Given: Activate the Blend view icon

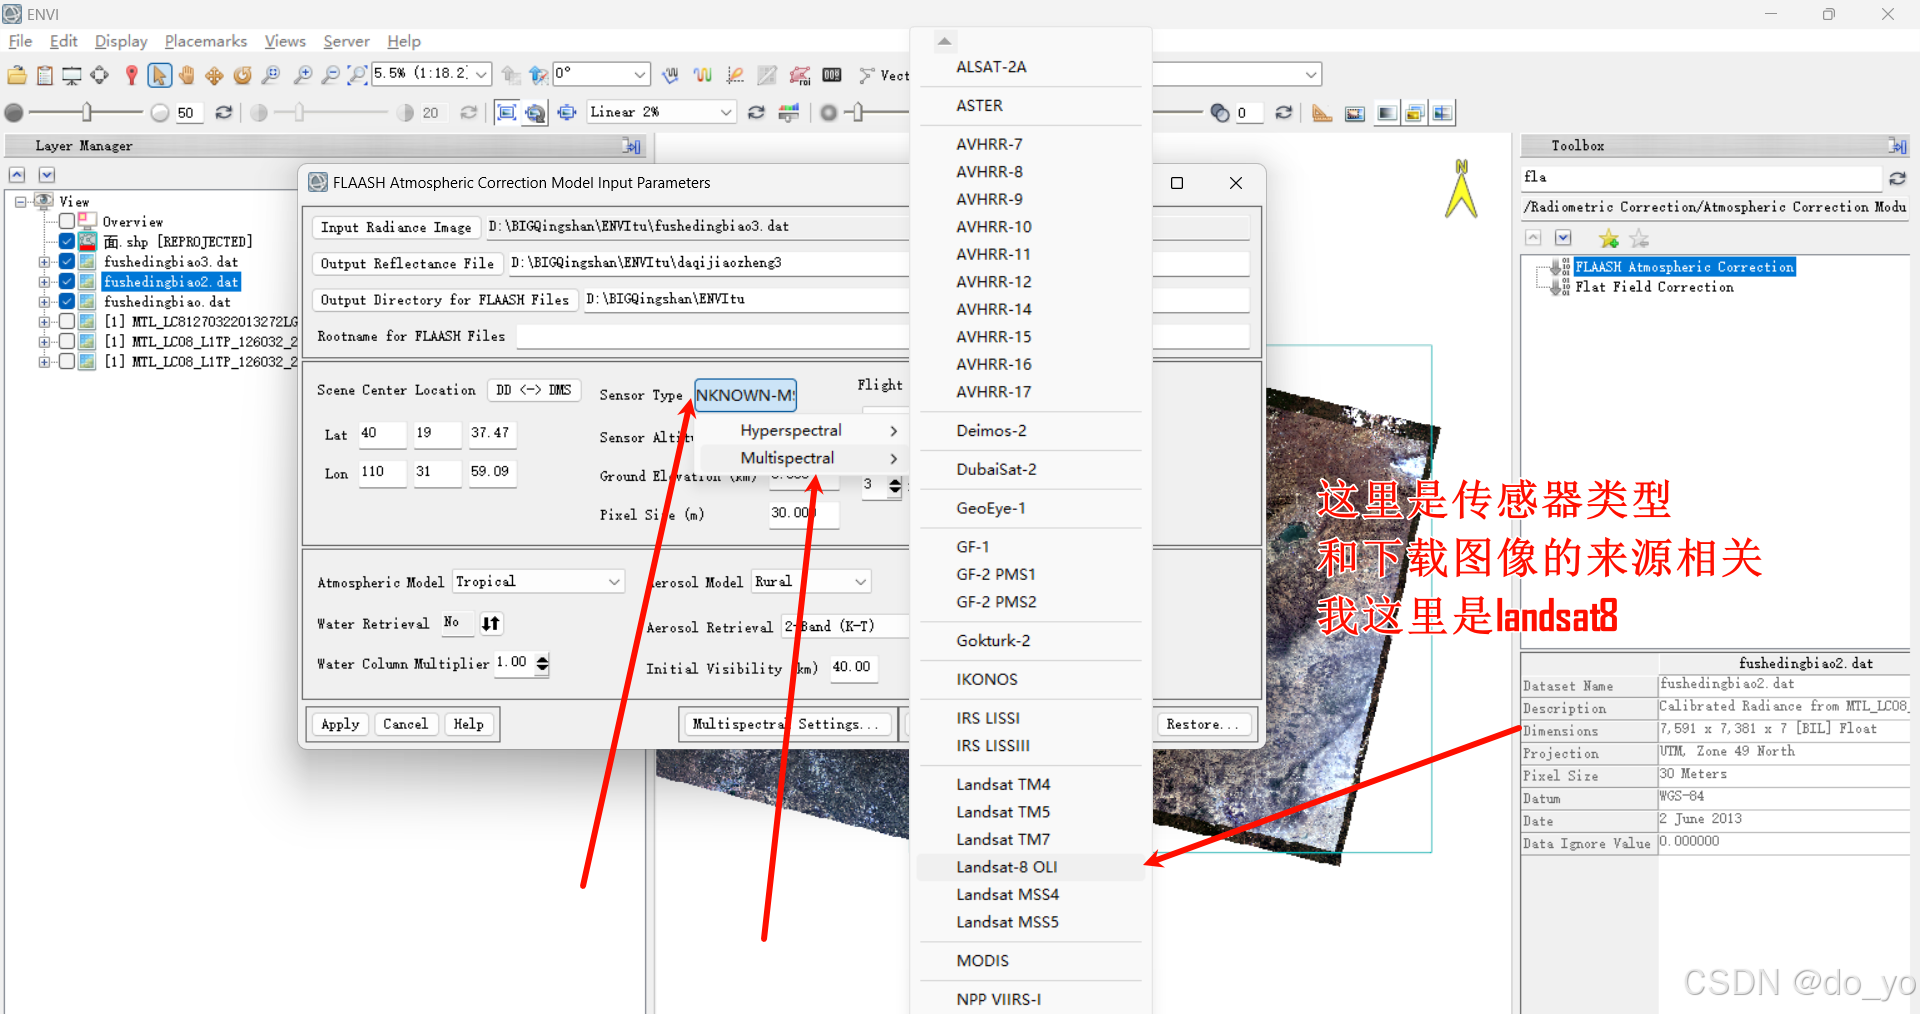Looking at the screenshot, I should 1386,112.
